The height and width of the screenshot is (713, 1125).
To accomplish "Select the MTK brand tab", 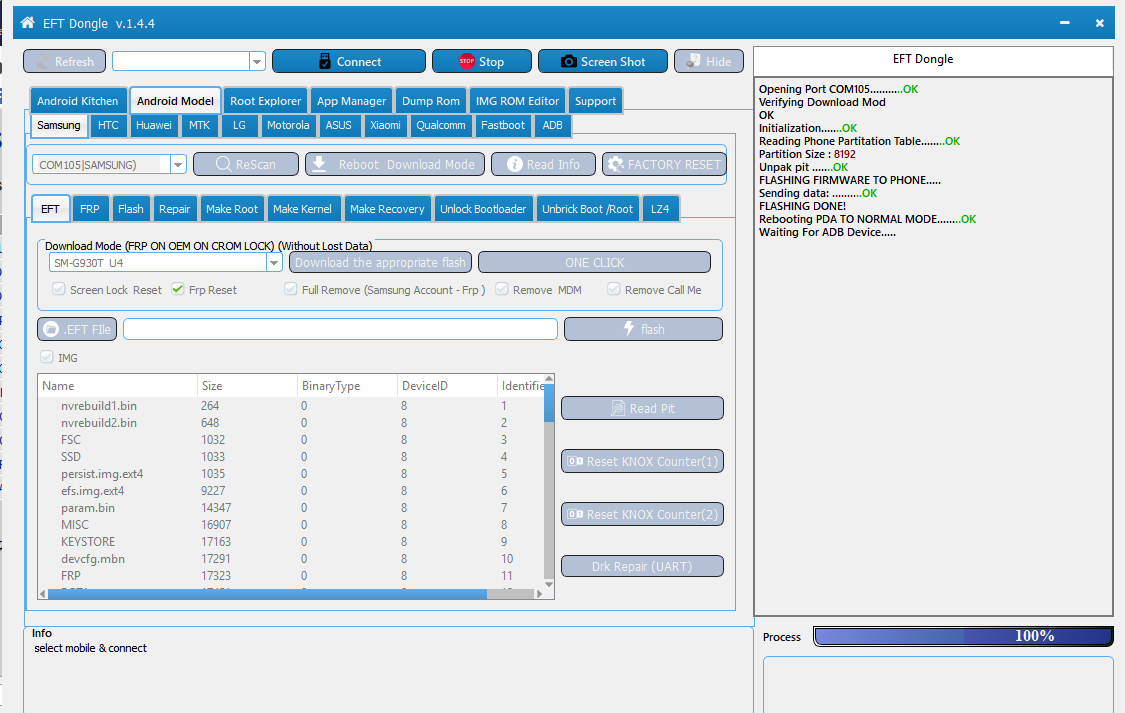I will (199, 126).
